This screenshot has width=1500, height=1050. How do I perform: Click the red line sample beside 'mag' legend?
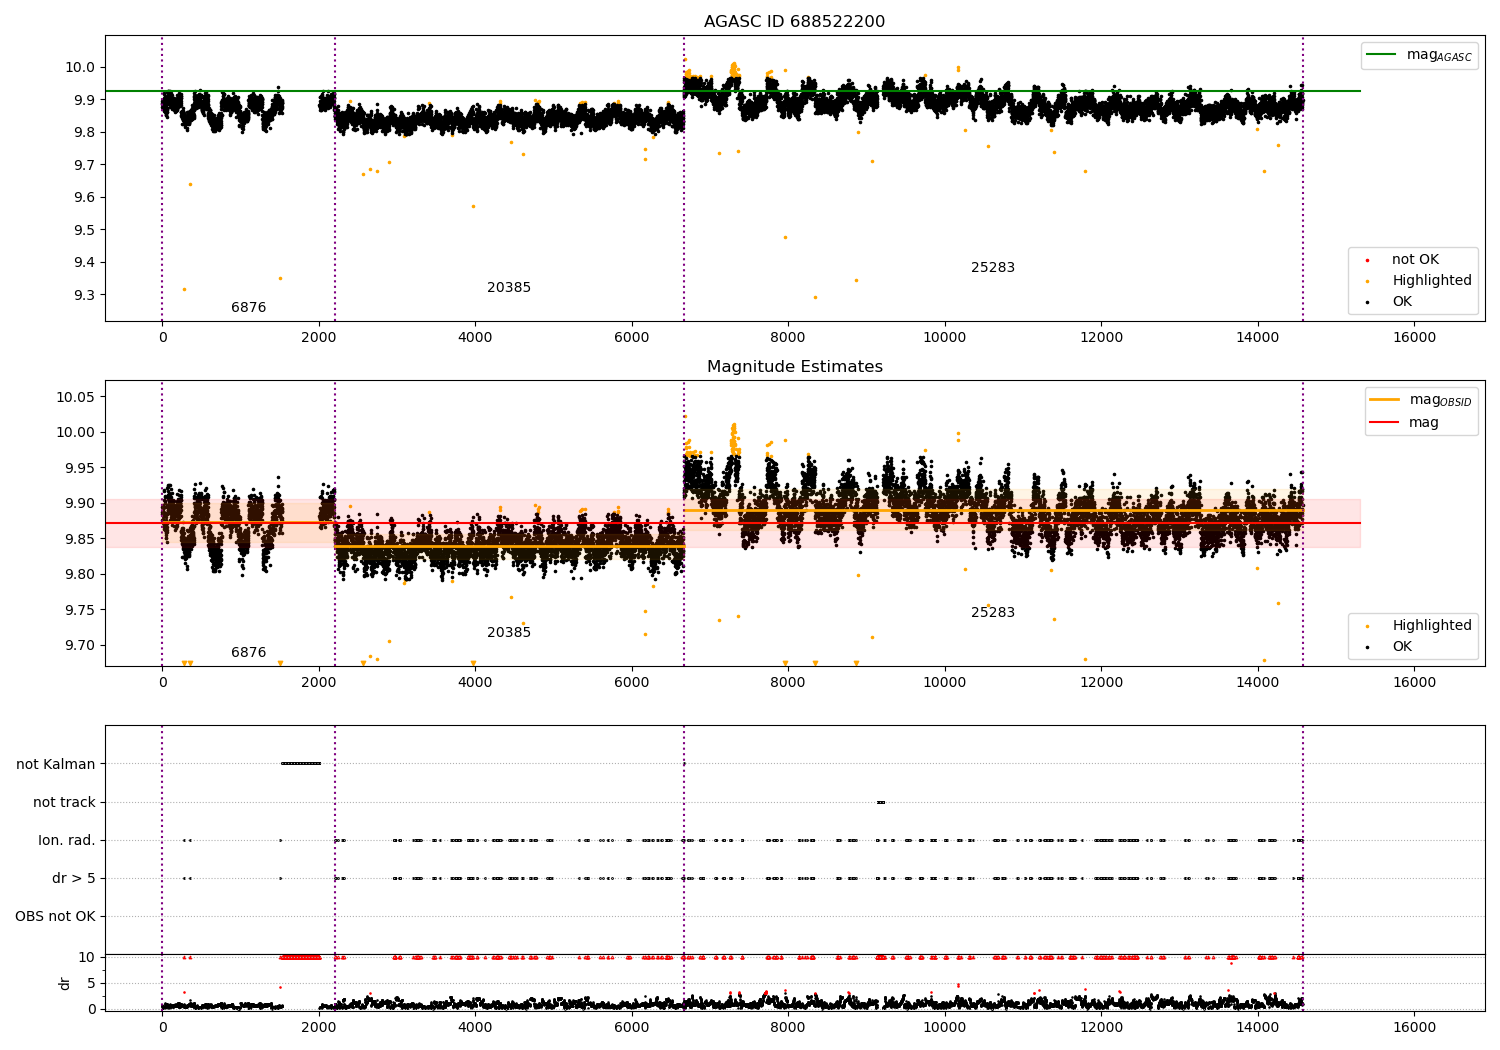tap(1385, 422)
